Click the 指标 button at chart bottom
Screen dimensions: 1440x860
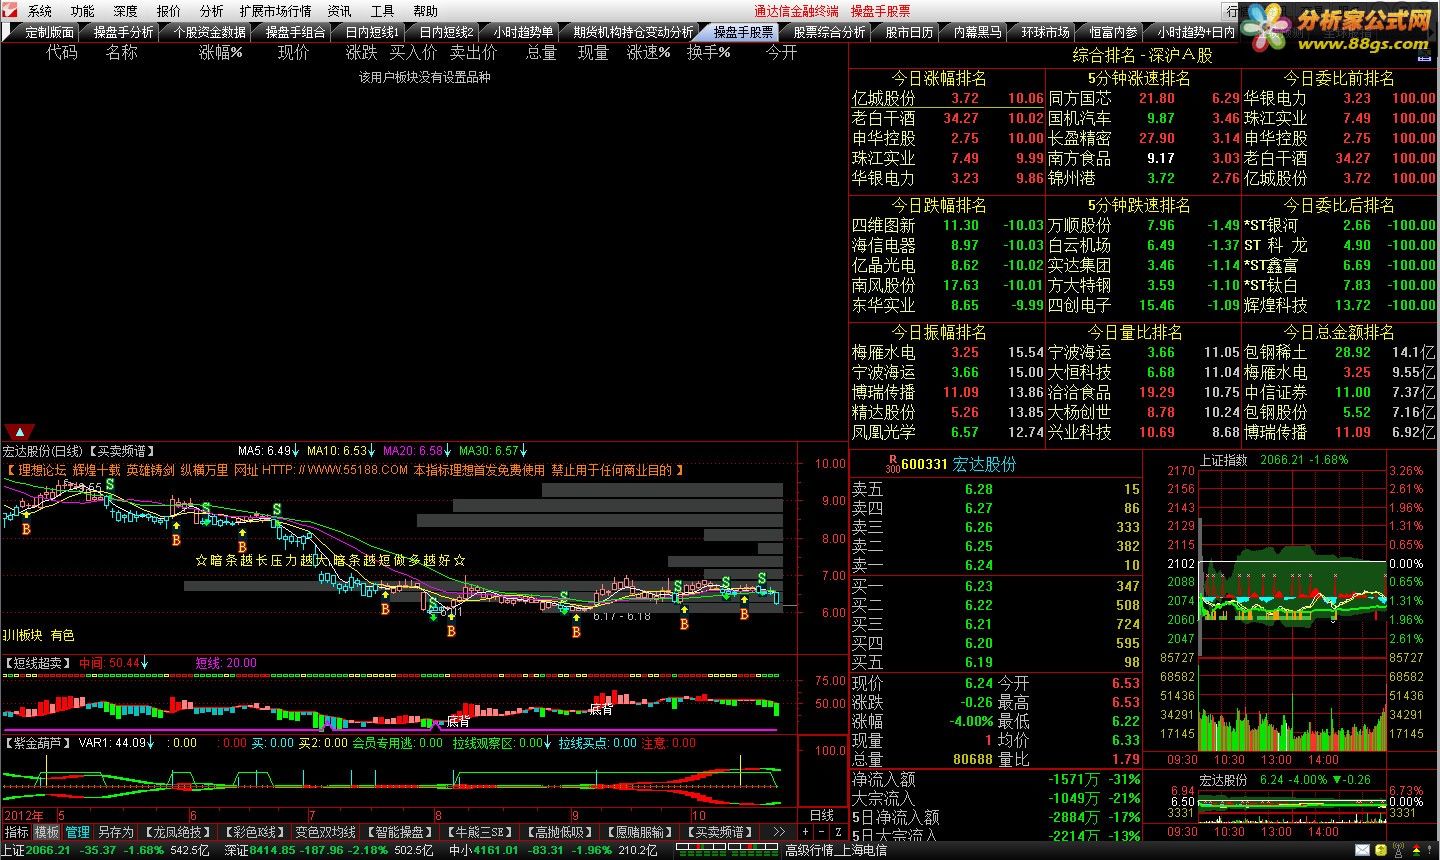pyautogui.click(x=17, y=832)
